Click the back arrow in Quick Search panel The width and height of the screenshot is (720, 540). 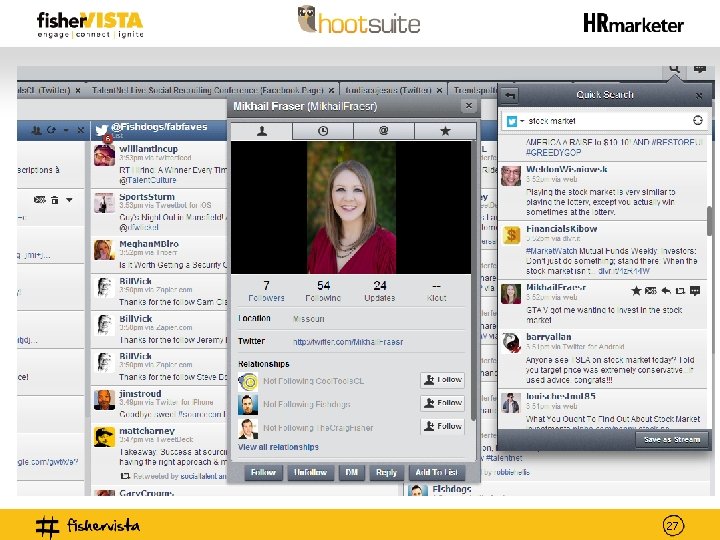click(510, 95)
